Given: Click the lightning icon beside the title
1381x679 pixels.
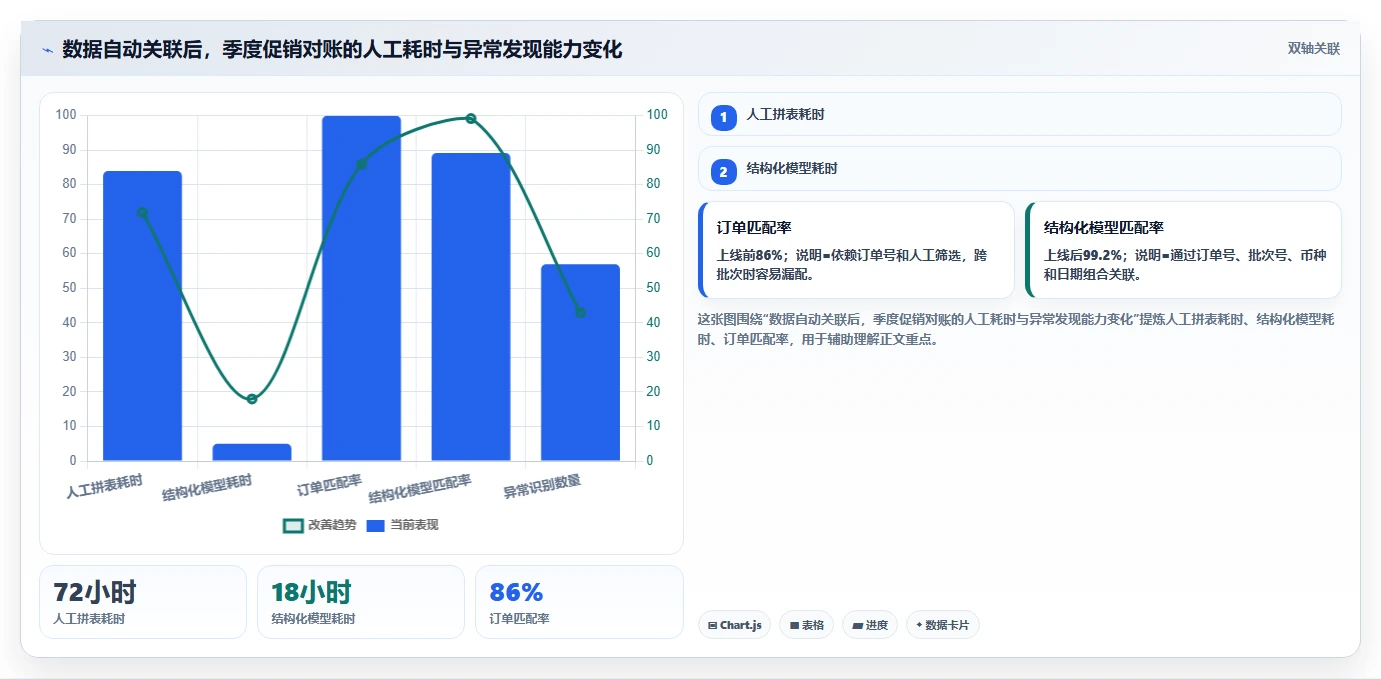Looking at the screenshot, I should (47, 49).
